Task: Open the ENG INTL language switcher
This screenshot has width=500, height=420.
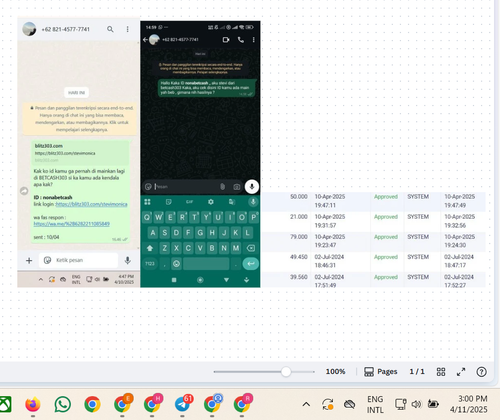Action: pyautogui.click(x=375, y=404)
